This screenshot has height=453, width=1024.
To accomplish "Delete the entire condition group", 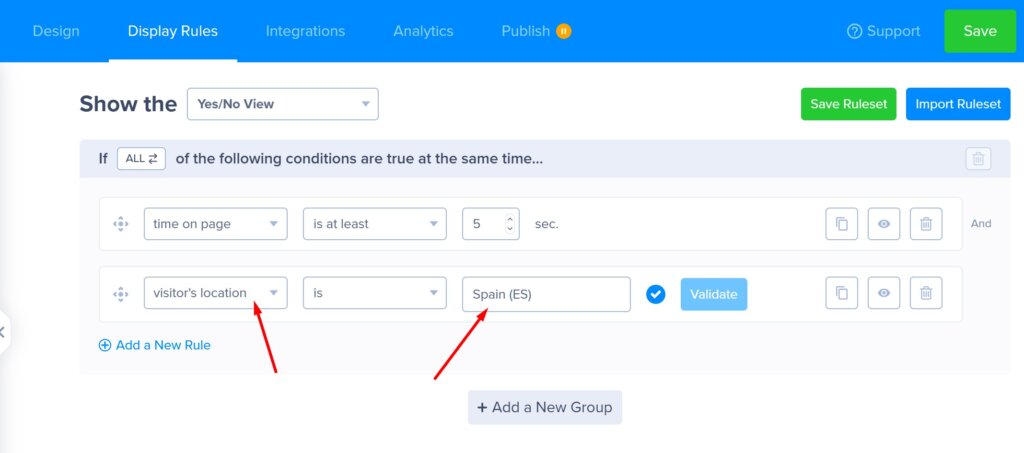I will click(978, 159).
